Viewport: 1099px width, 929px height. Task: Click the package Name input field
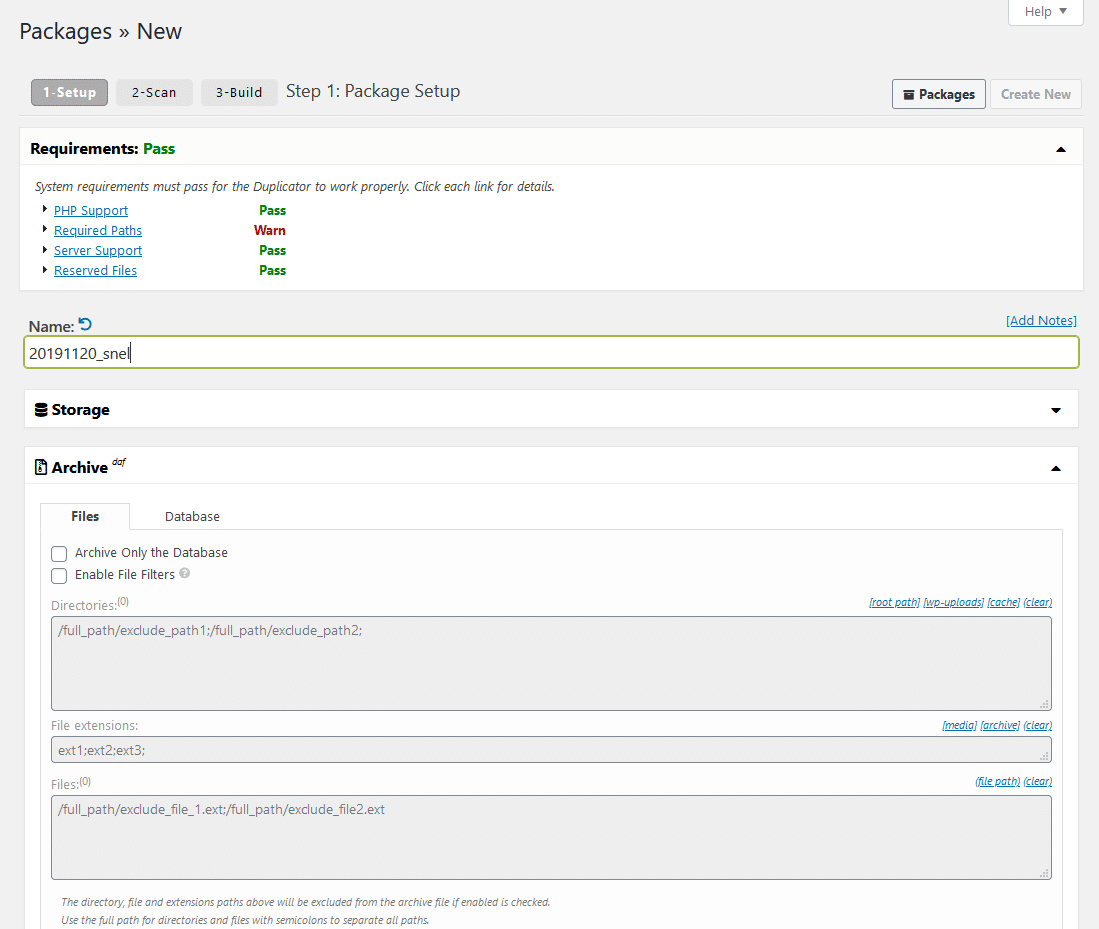(x=550, y=353)
